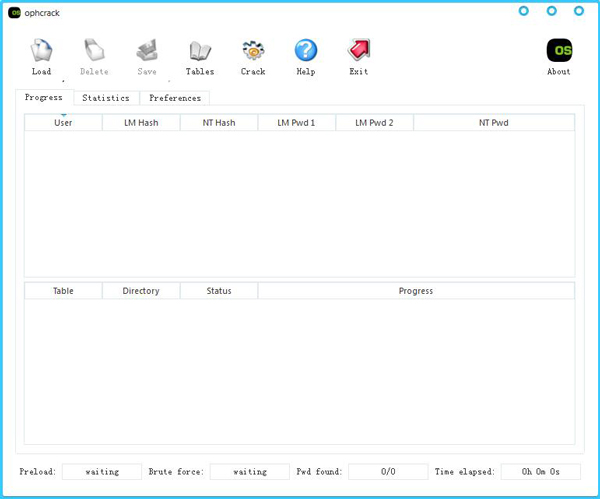
Task: Click the LM Pwd 2 column header
Action: [374, 122]
